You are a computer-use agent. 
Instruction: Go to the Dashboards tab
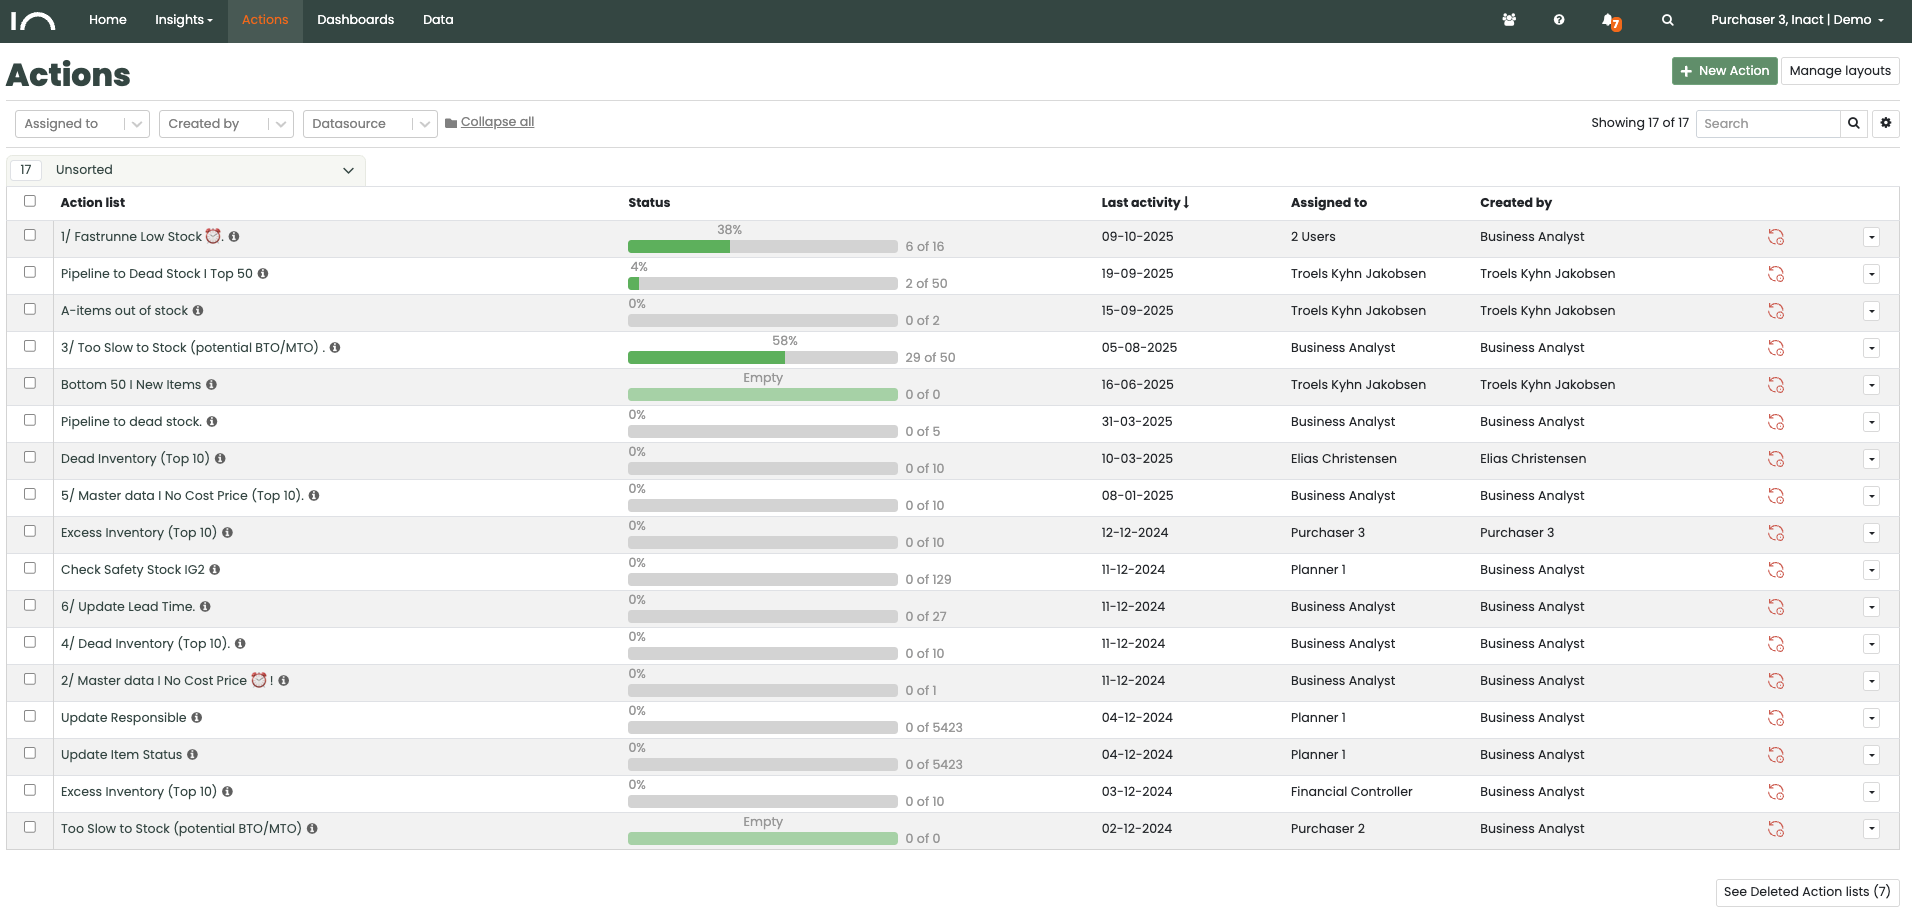(355, 20)
